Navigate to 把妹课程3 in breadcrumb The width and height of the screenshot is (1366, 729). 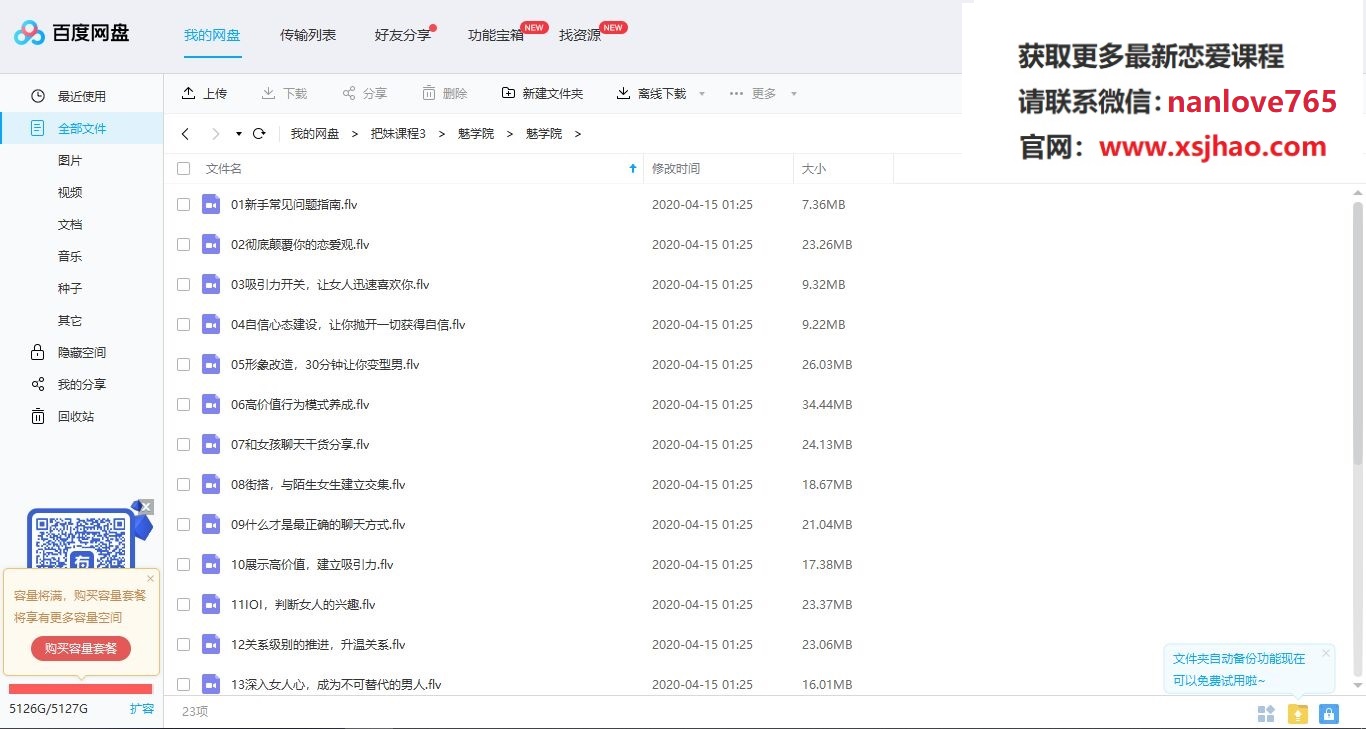[398, 134]
